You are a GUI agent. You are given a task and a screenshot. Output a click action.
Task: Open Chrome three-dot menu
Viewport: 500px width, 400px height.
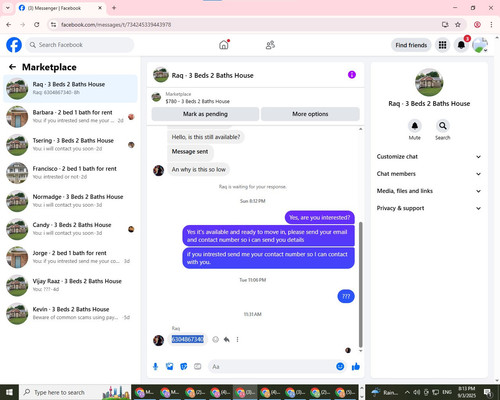click(491, 24)
